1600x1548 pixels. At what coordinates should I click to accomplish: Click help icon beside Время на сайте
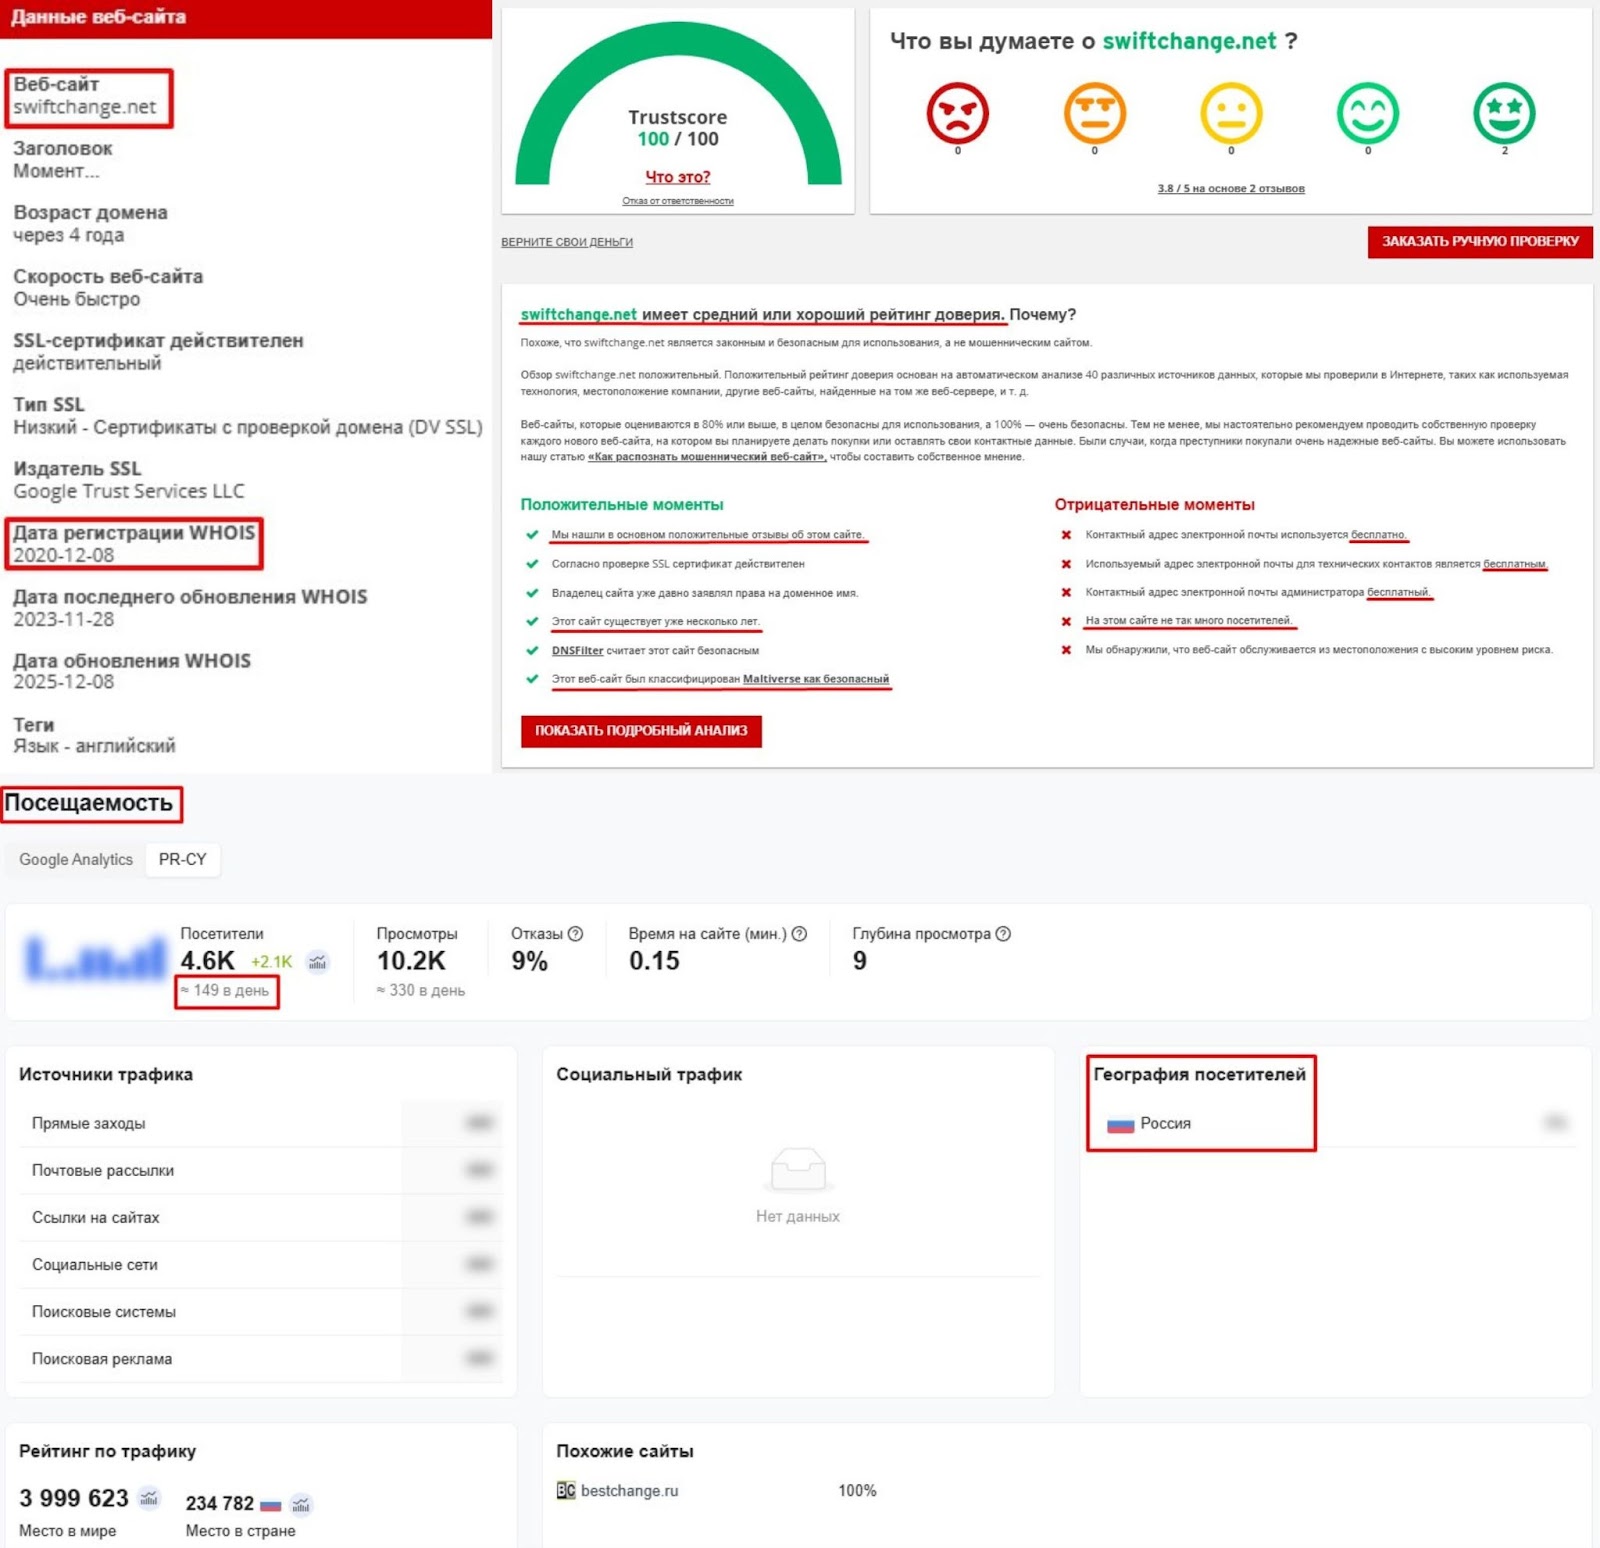799,934
